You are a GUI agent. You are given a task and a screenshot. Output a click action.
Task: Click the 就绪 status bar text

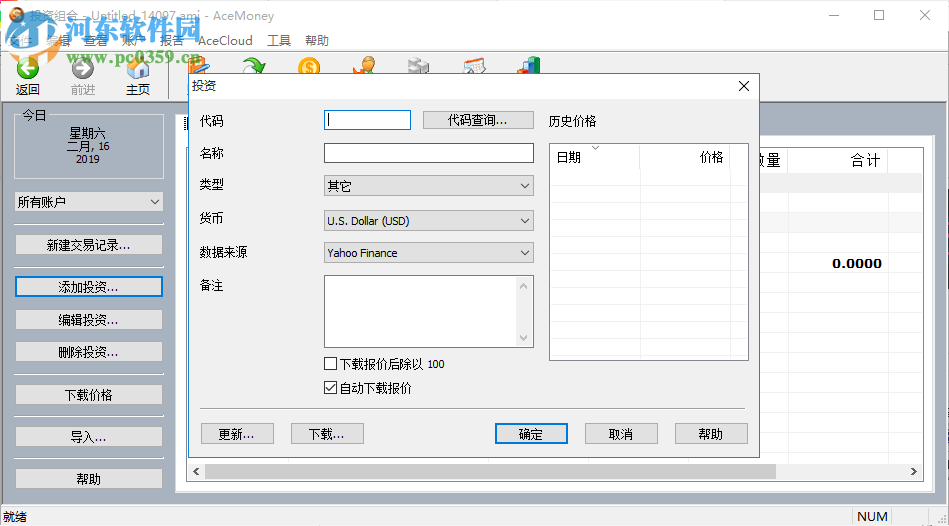point(15,517)
